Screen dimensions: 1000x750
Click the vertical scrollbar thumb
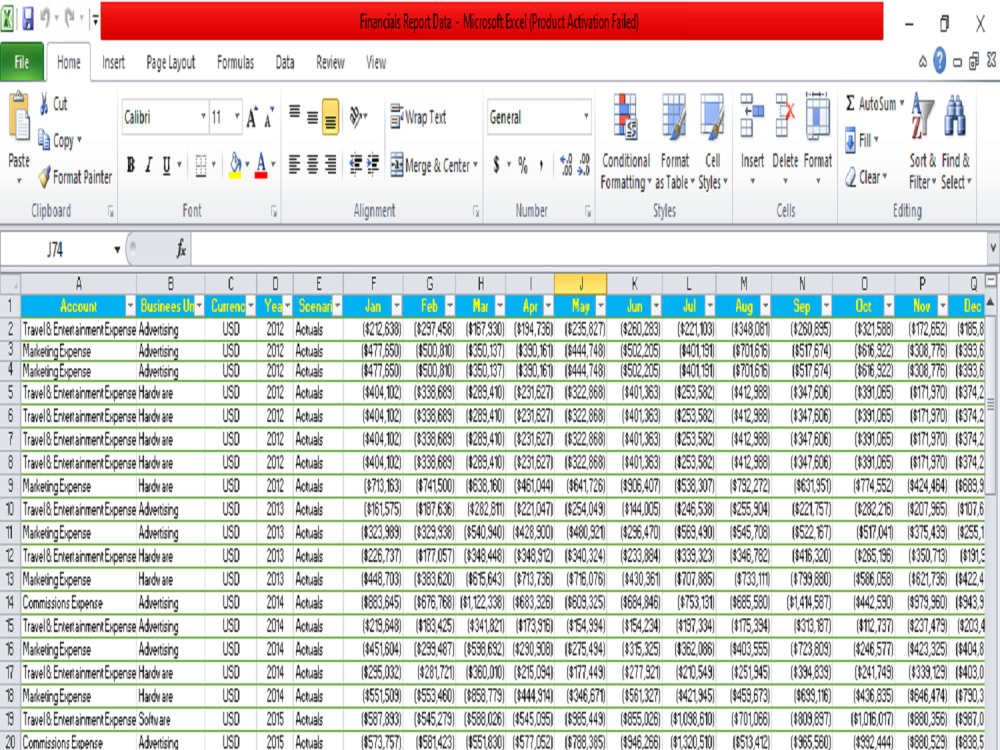coord(990,403)
